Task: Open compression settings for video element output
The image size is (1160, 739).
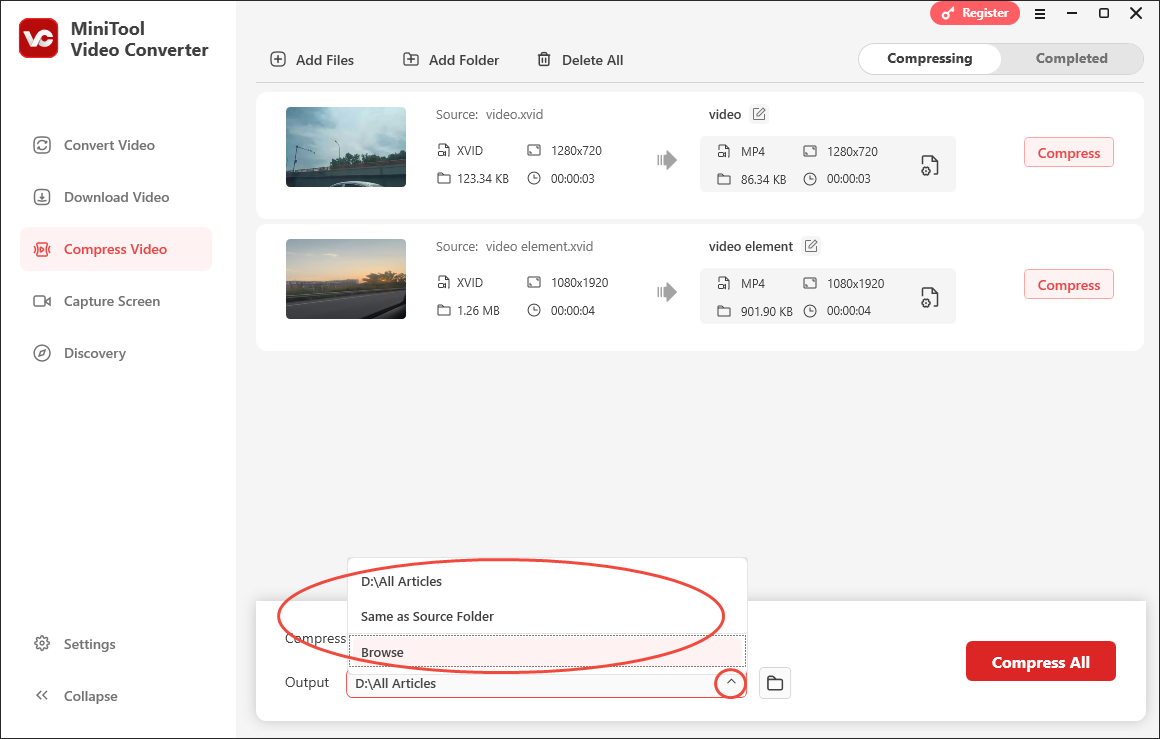Action: click(x=929, y=297)
